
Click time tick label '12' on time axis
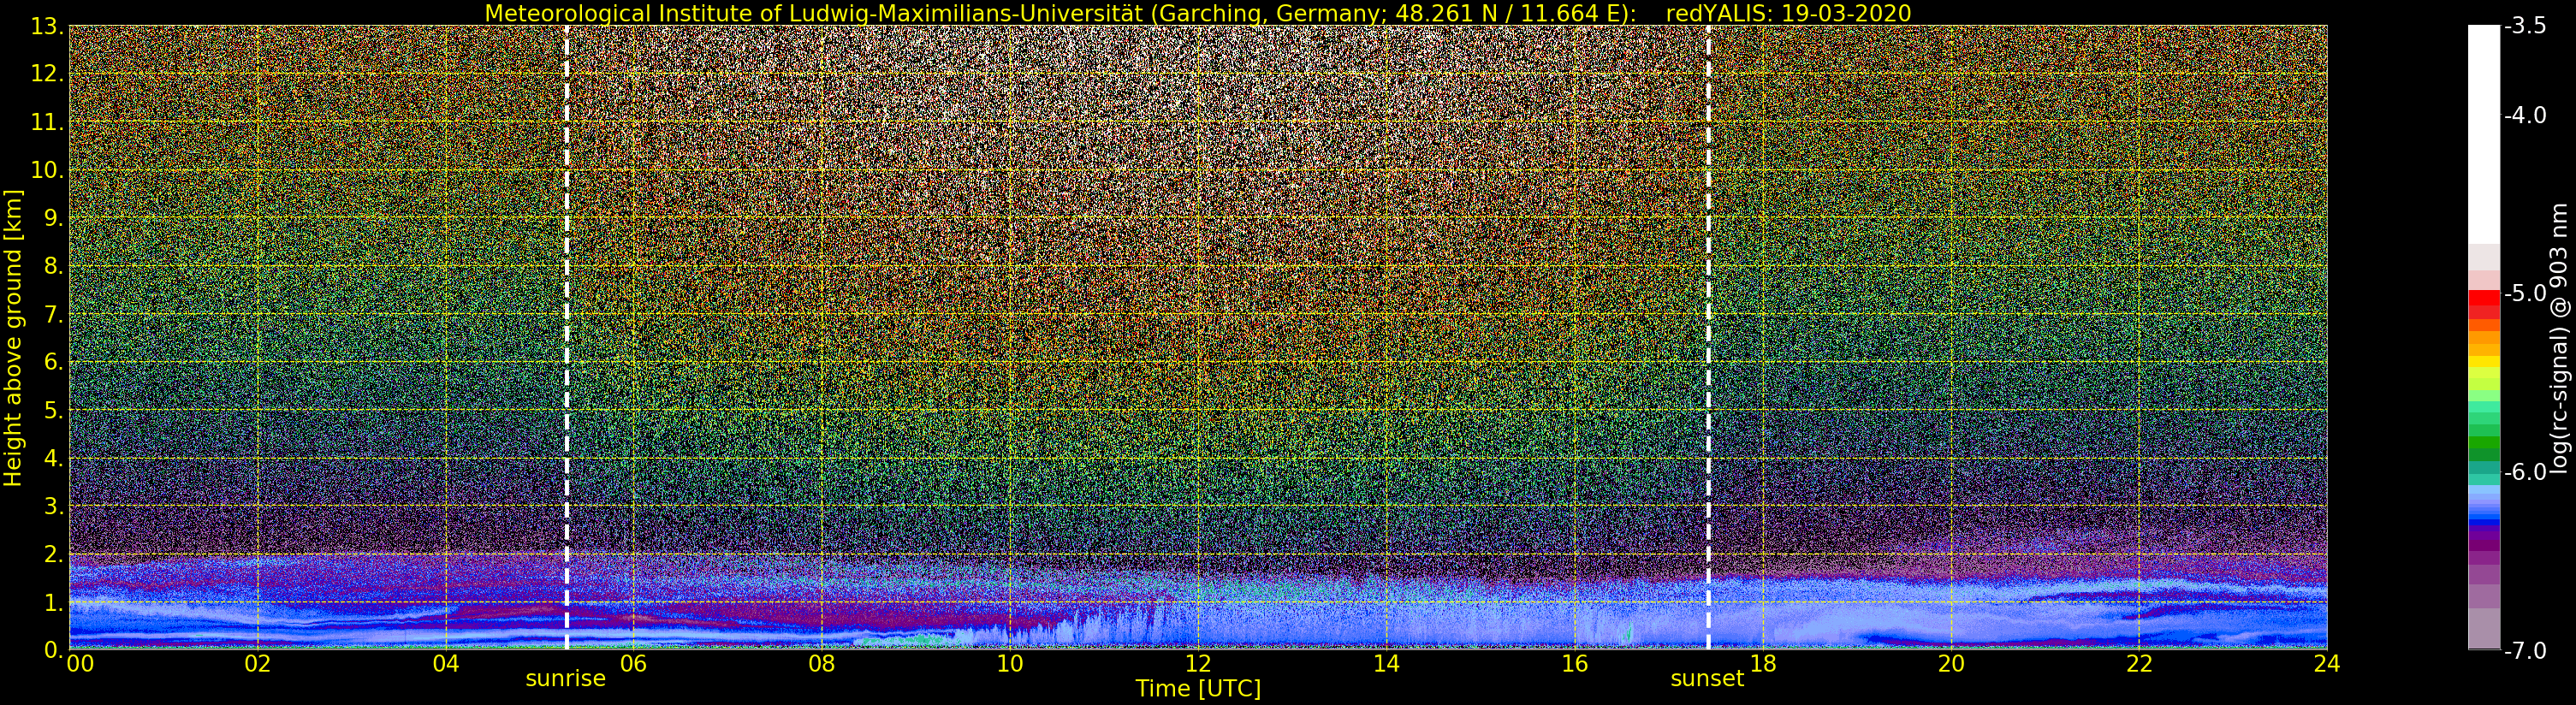pos(1197,663)
